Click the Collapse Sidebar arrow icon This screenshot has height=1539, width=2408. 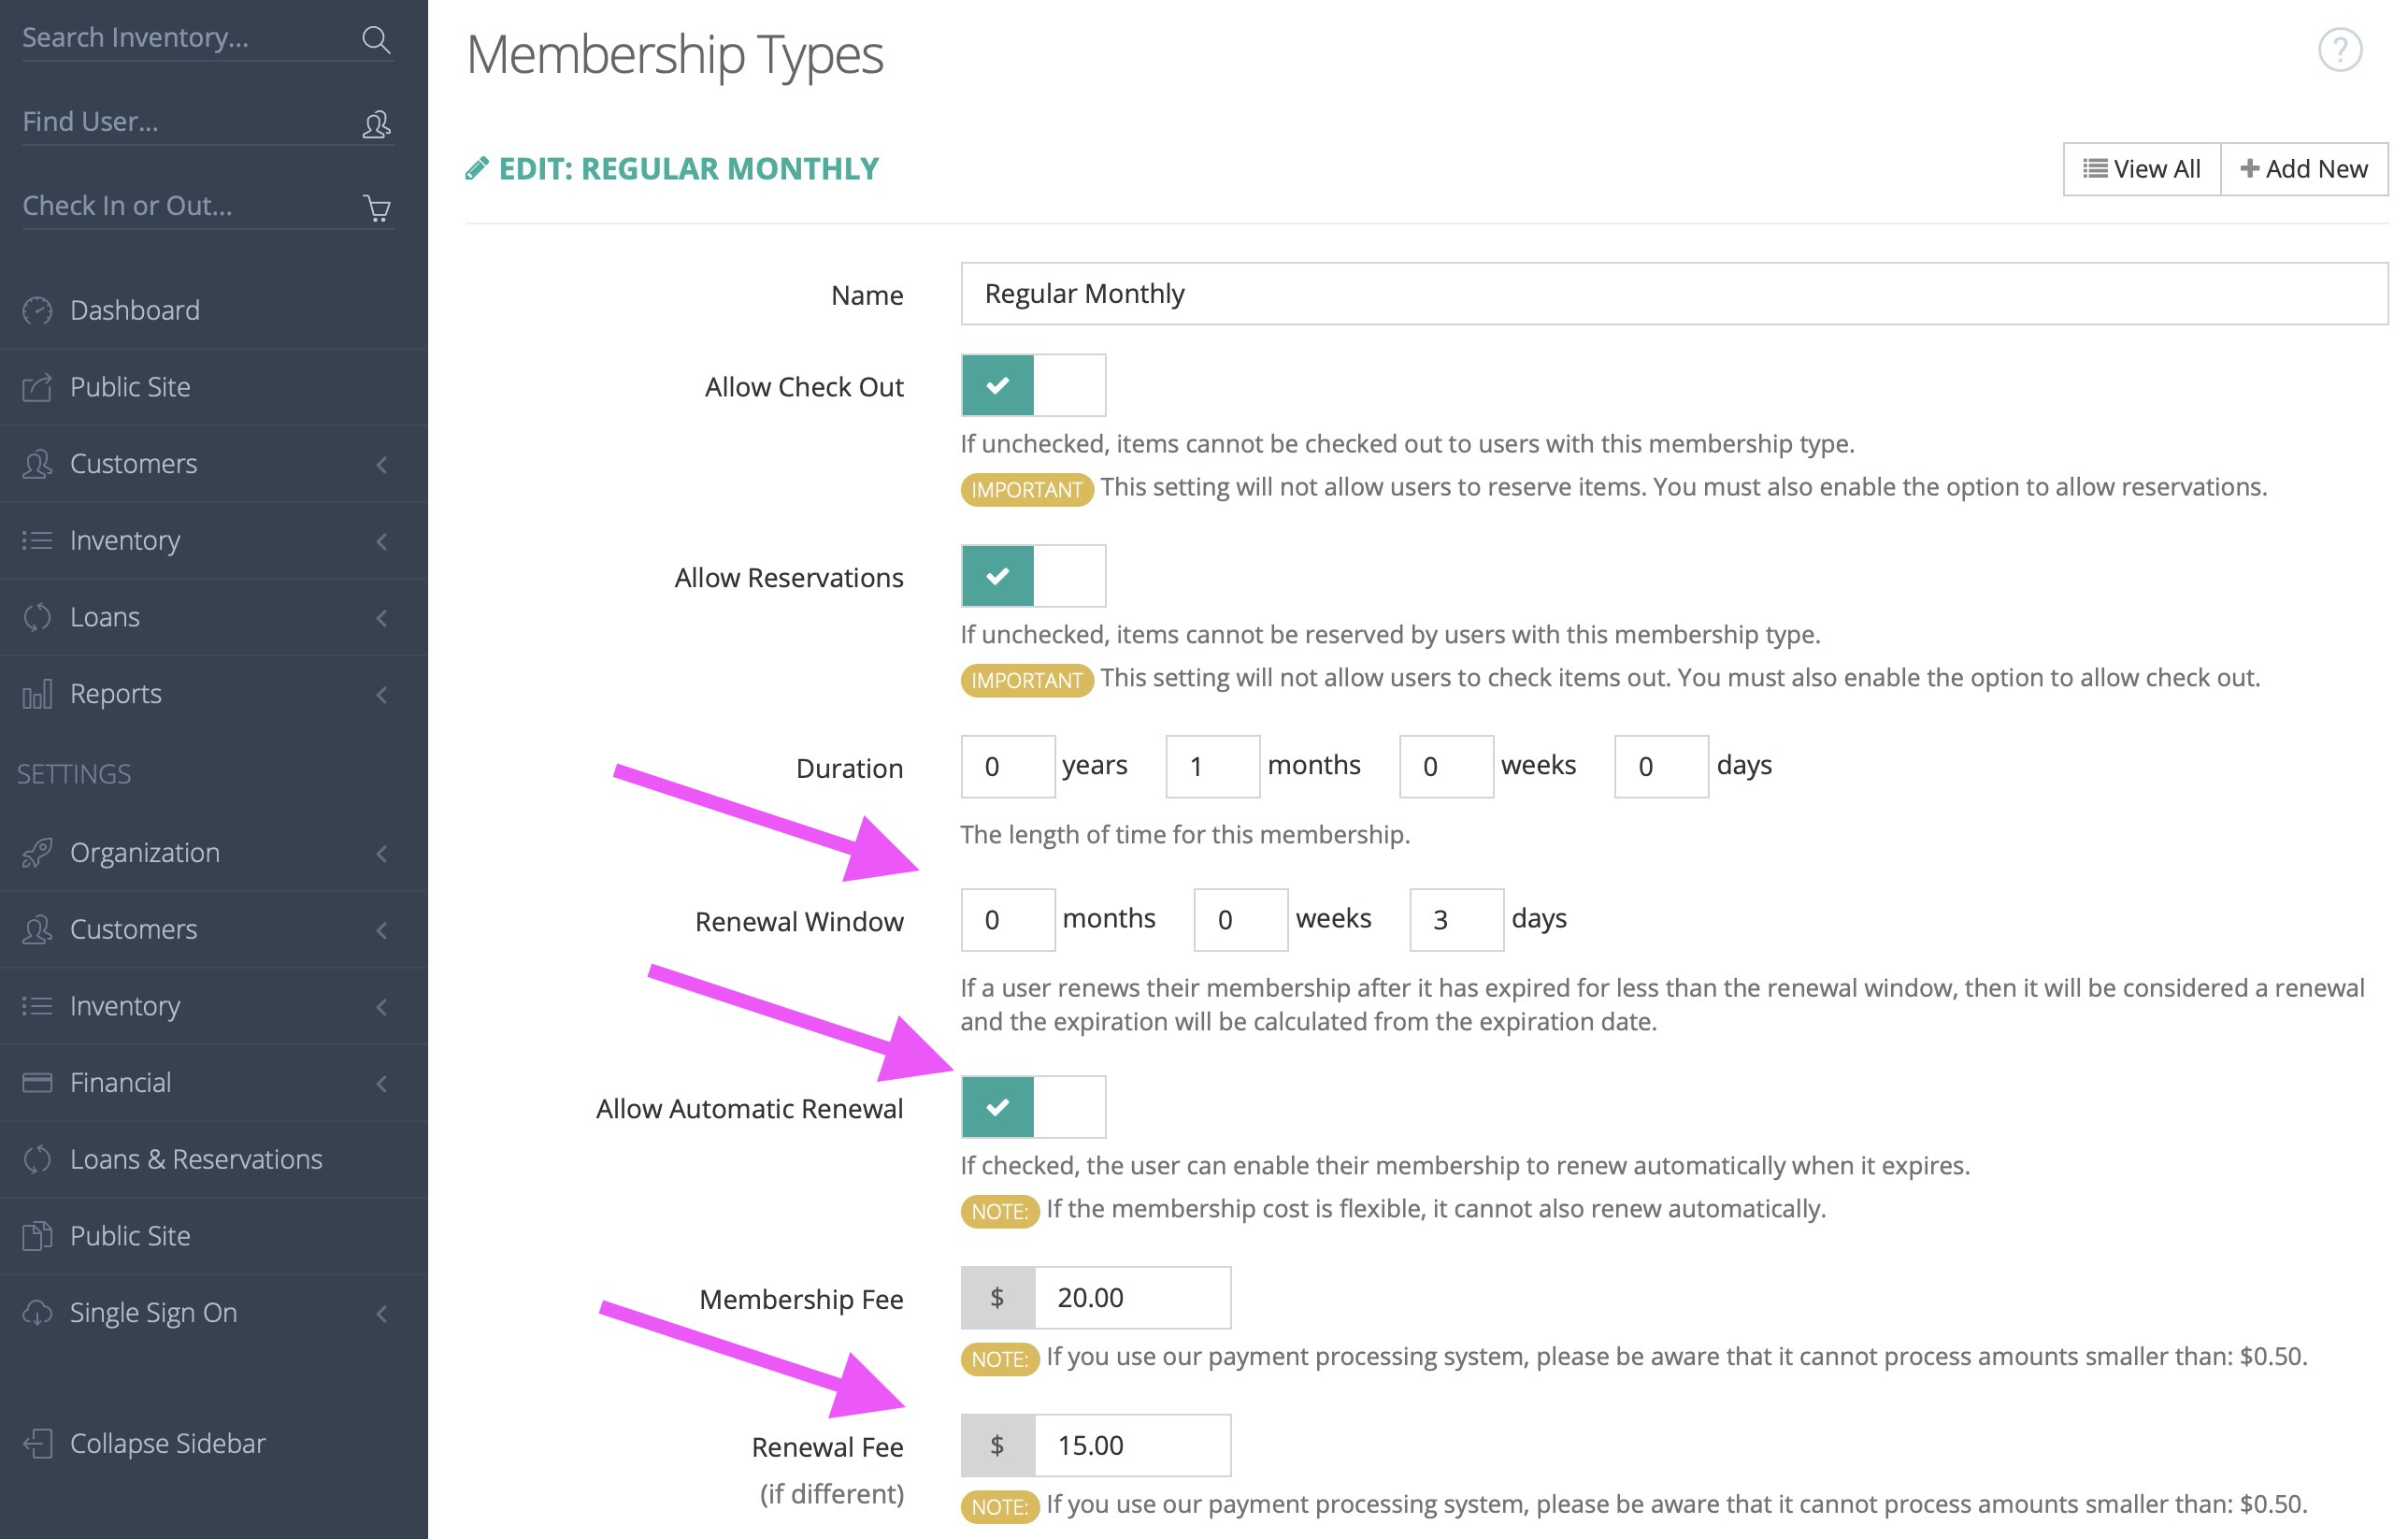pyautogui.click(x=37, y=1444)
